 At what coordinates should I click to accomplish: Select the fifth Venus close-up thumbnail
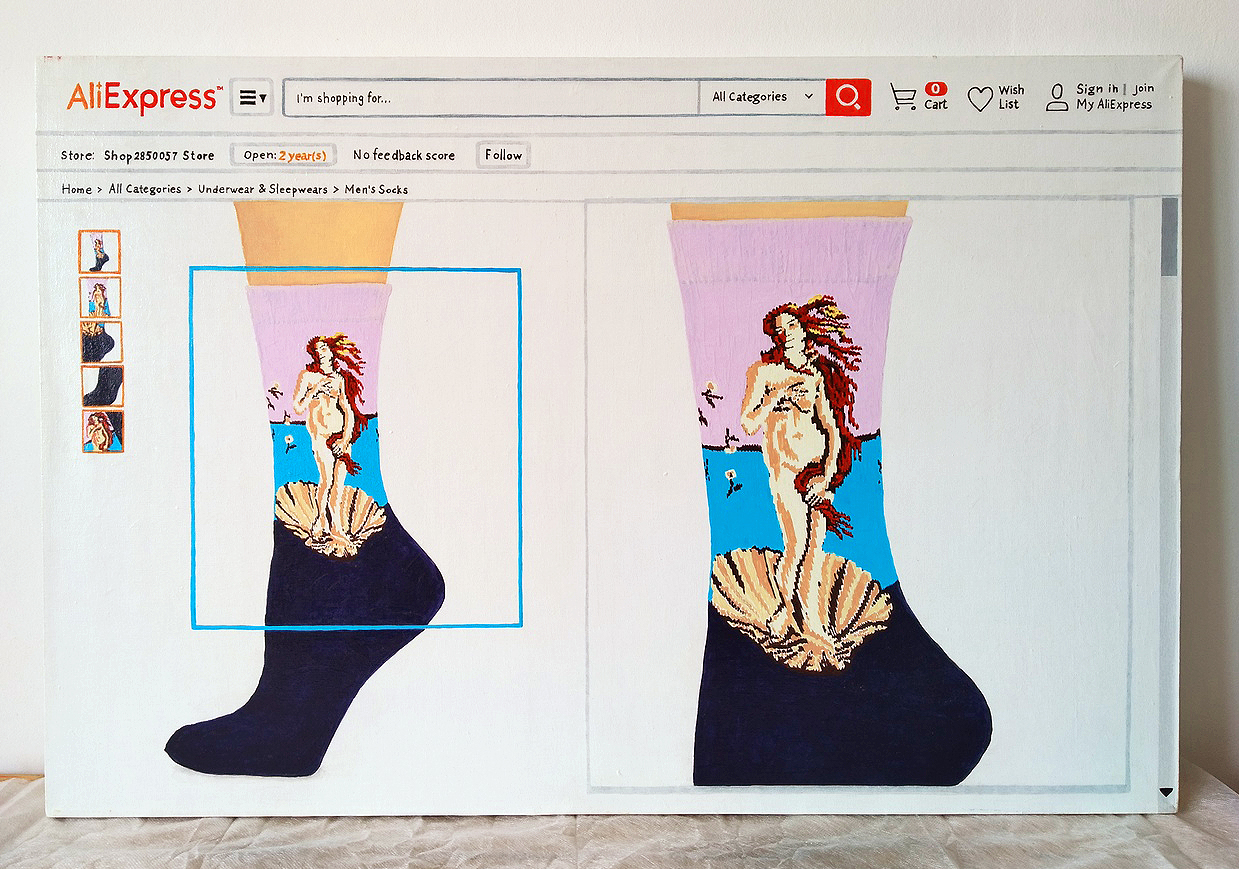click(103, 431)
